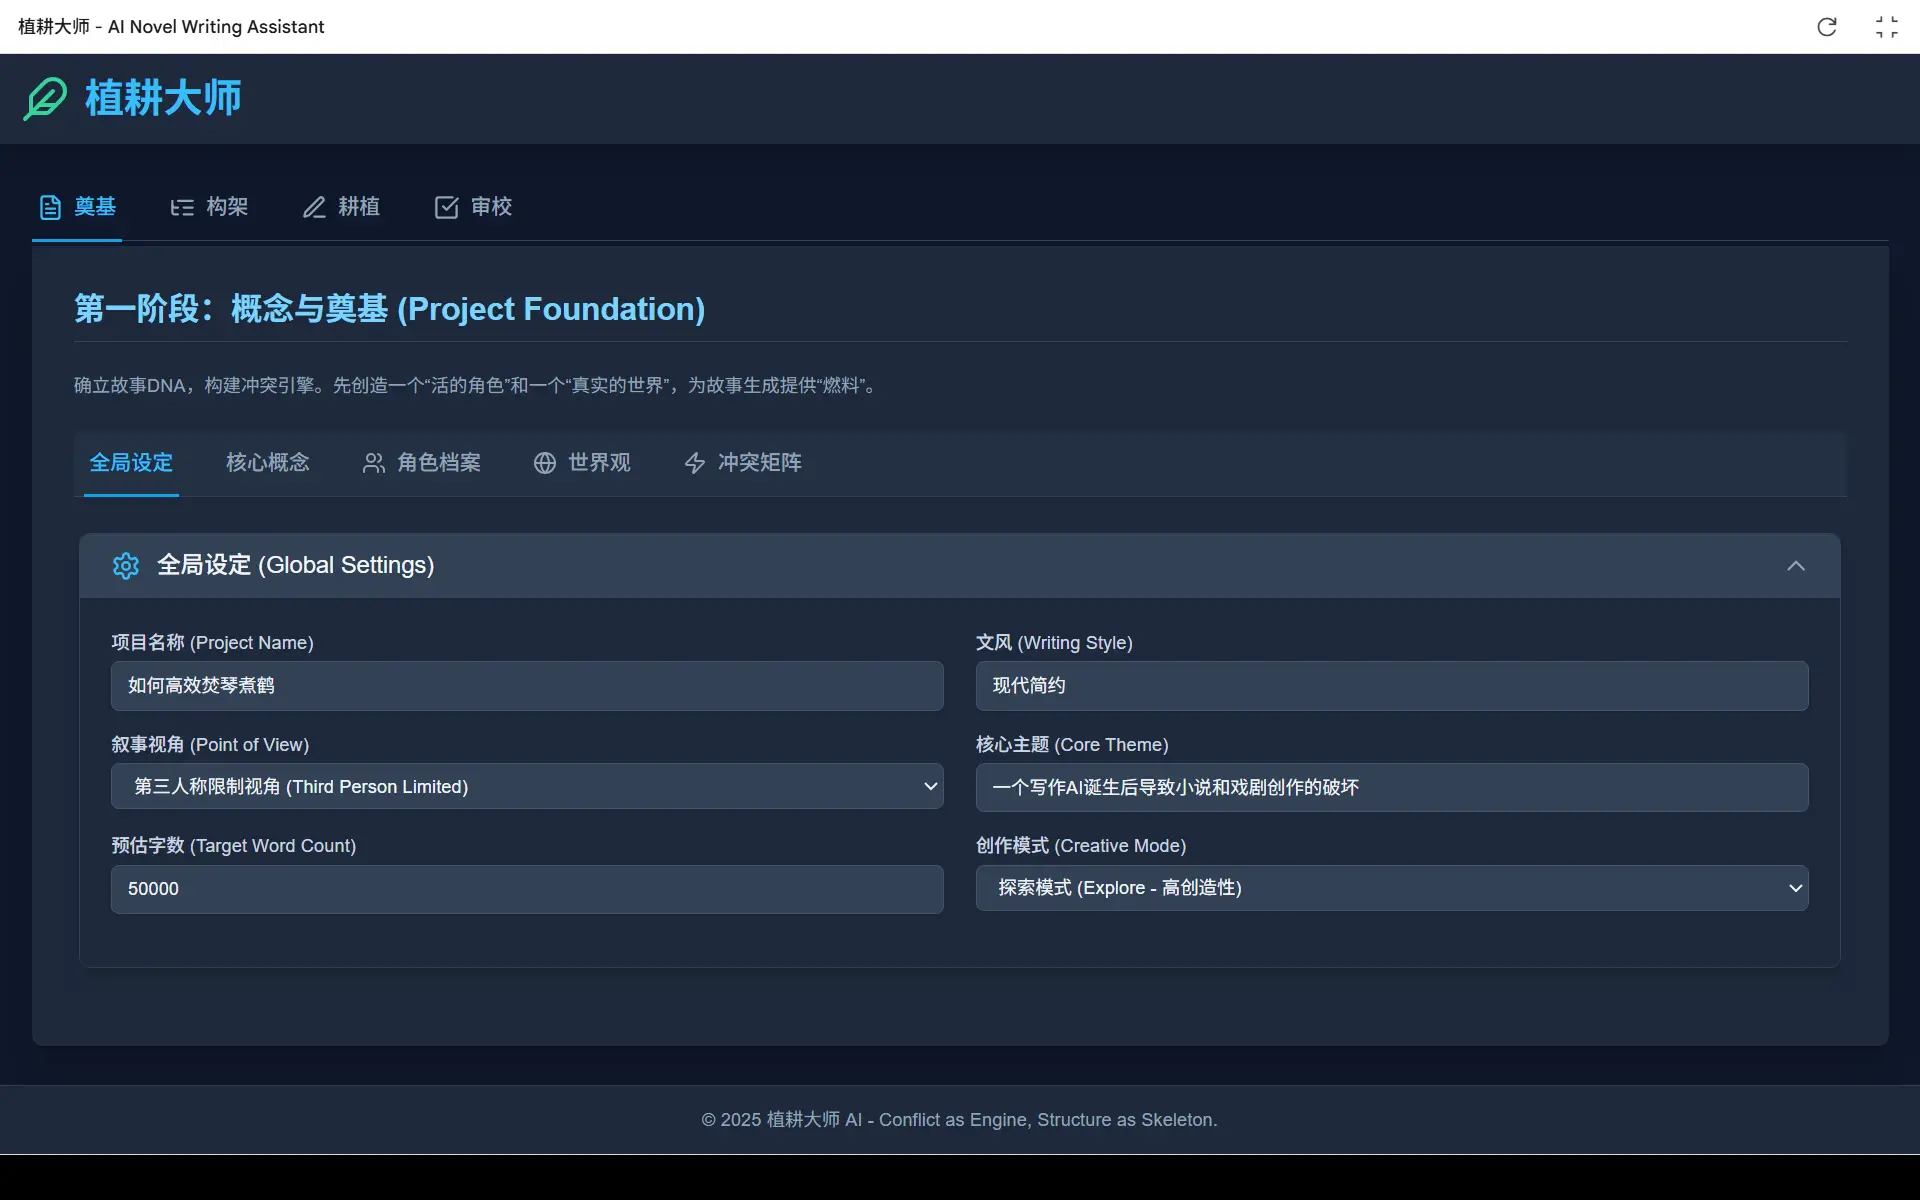Select the 奠基 main tab
The height and width of the screenshot is (1200, 1920).
(78, 207)
